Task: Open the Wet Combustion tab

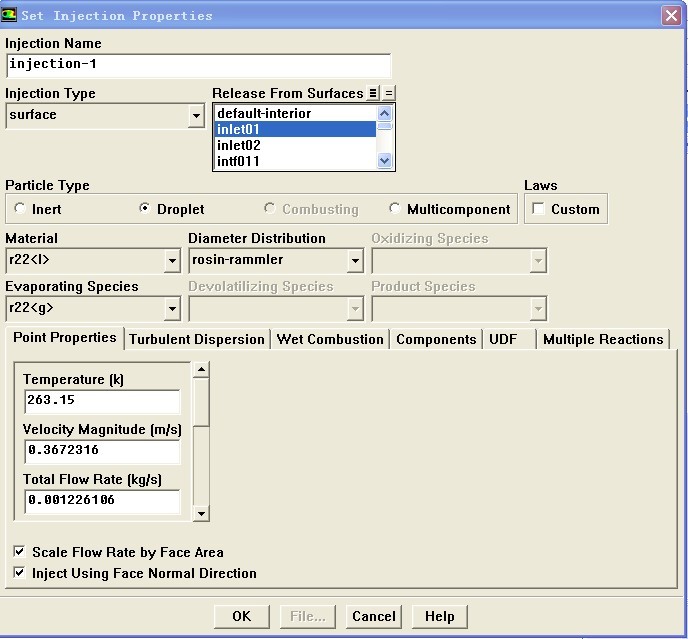Action: click(330, 339)
